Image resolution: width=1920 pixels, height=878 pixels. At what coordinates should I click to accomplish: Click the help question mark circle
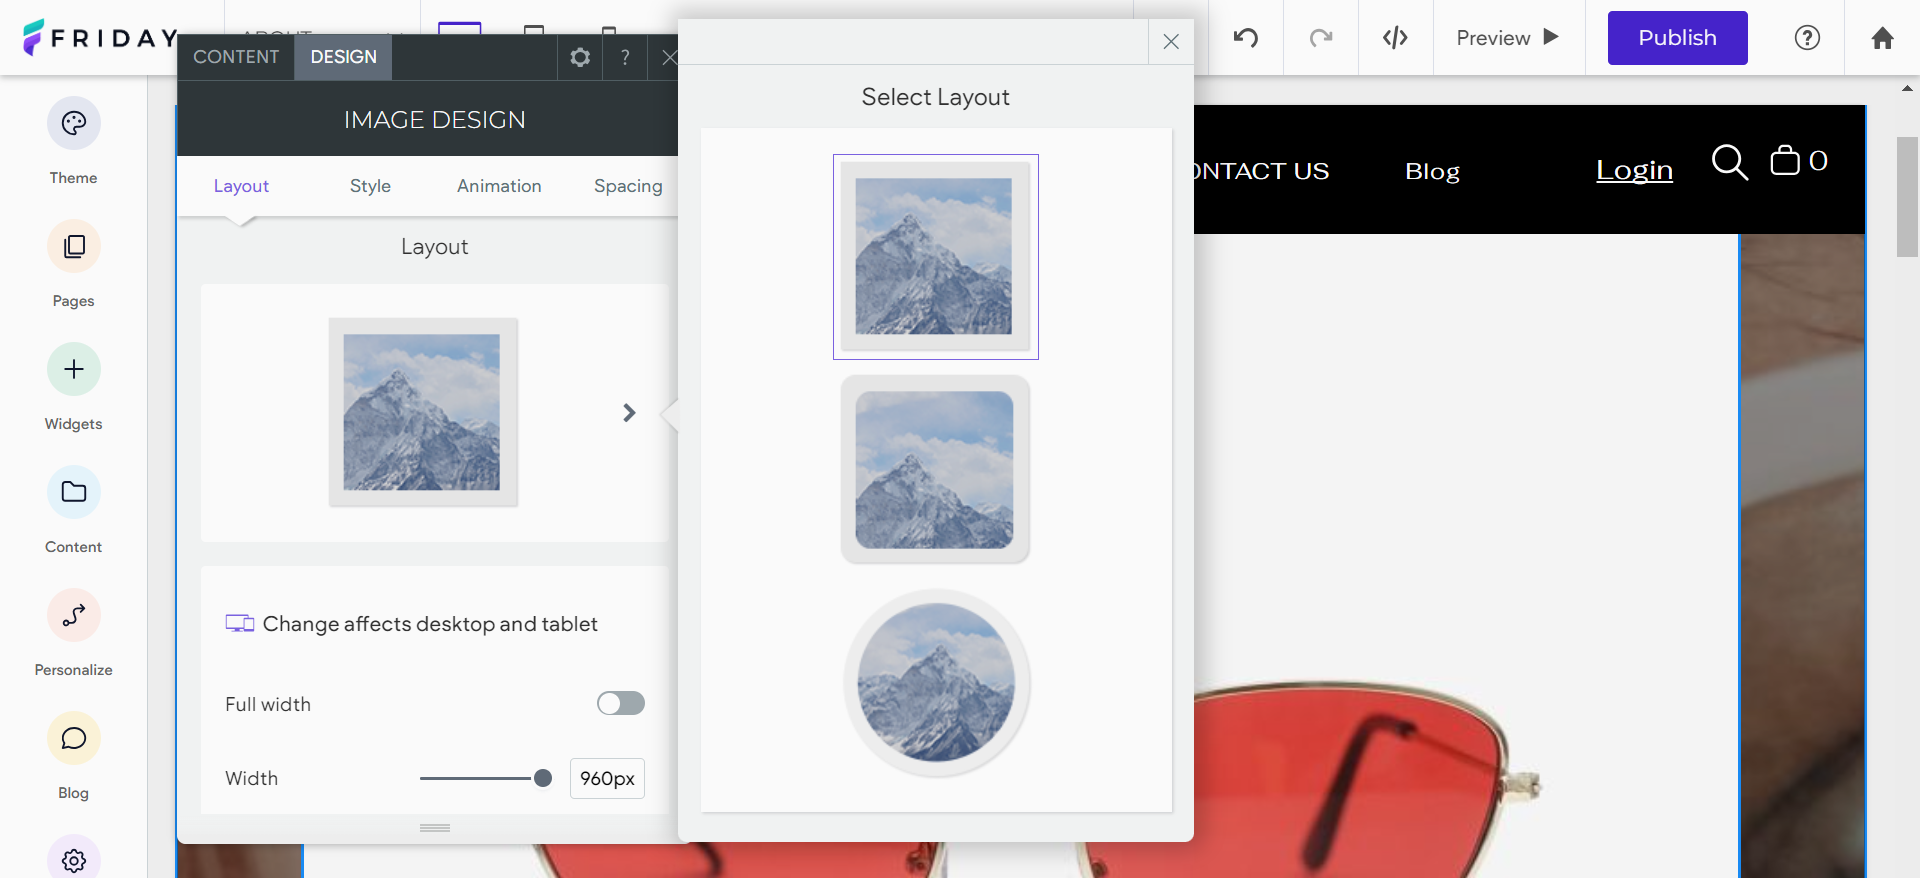click(x=1806, y=38)
